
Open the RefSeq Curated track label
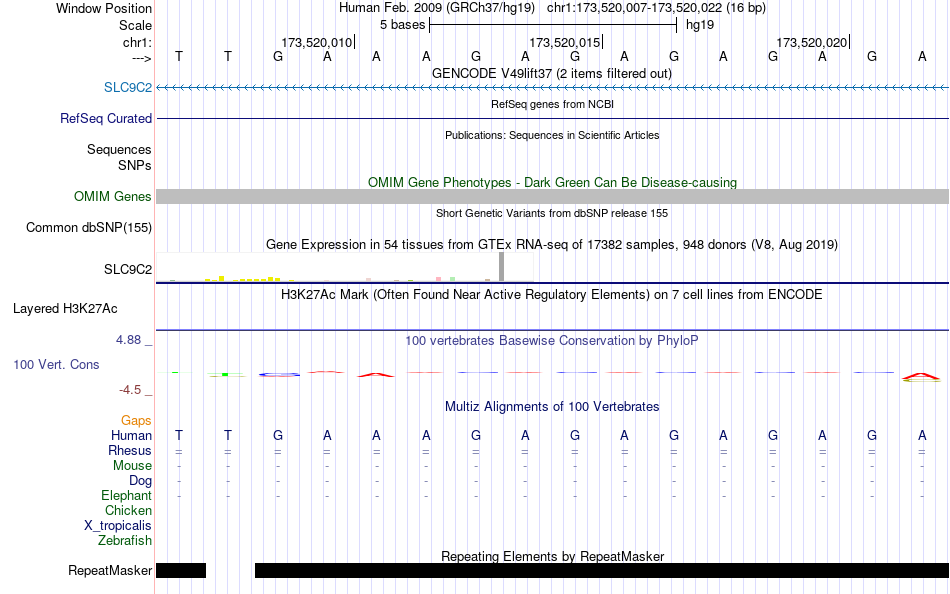click(105, 118)
